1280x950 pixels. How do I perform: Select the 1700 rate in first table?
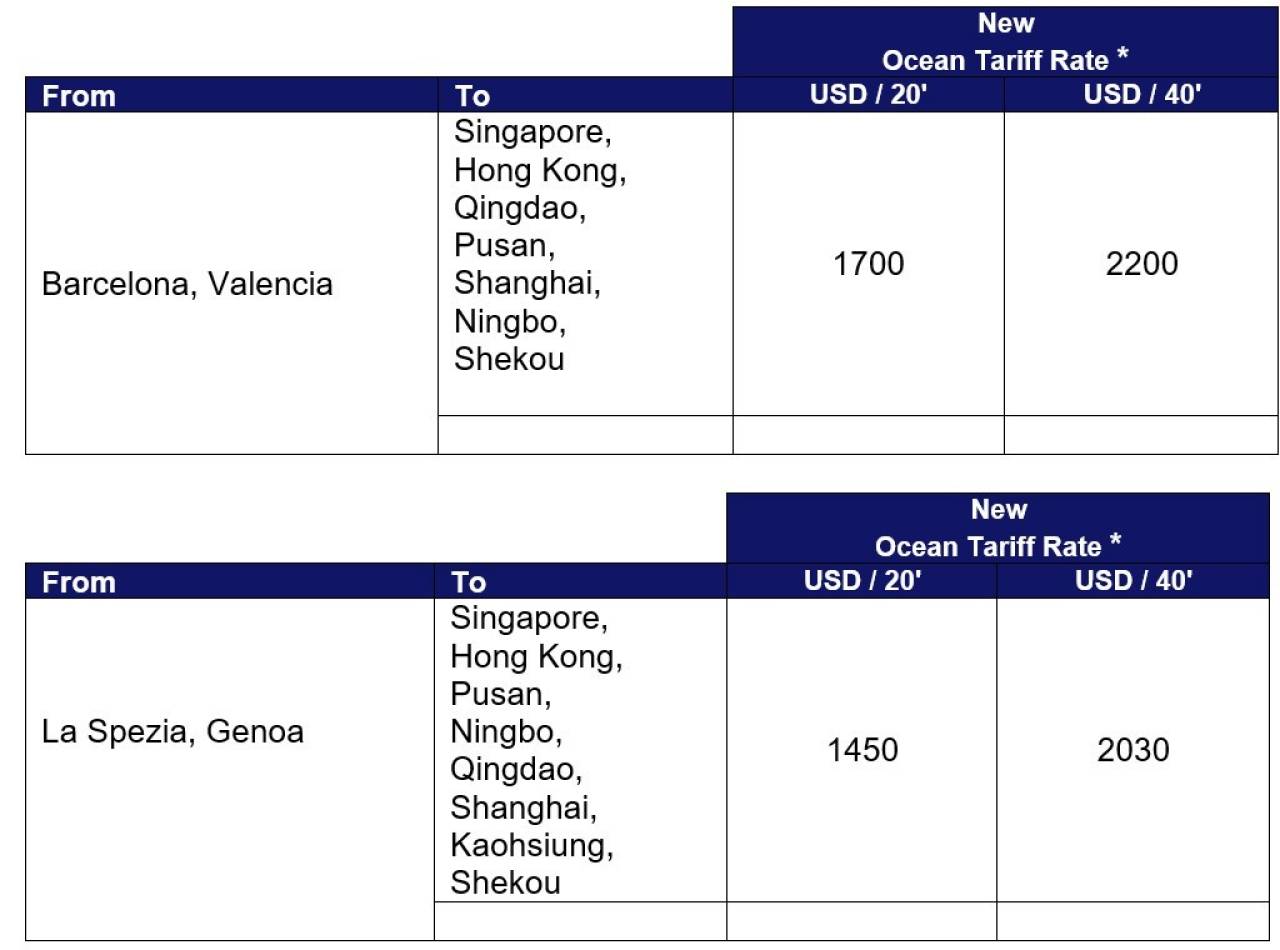(x=868, y=264)
